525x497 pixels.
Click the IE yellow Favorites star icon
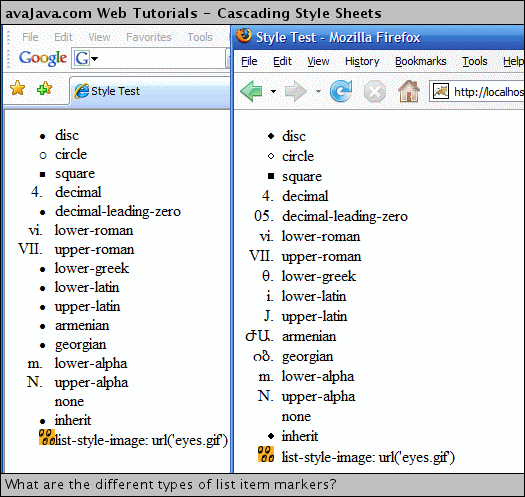17,88
